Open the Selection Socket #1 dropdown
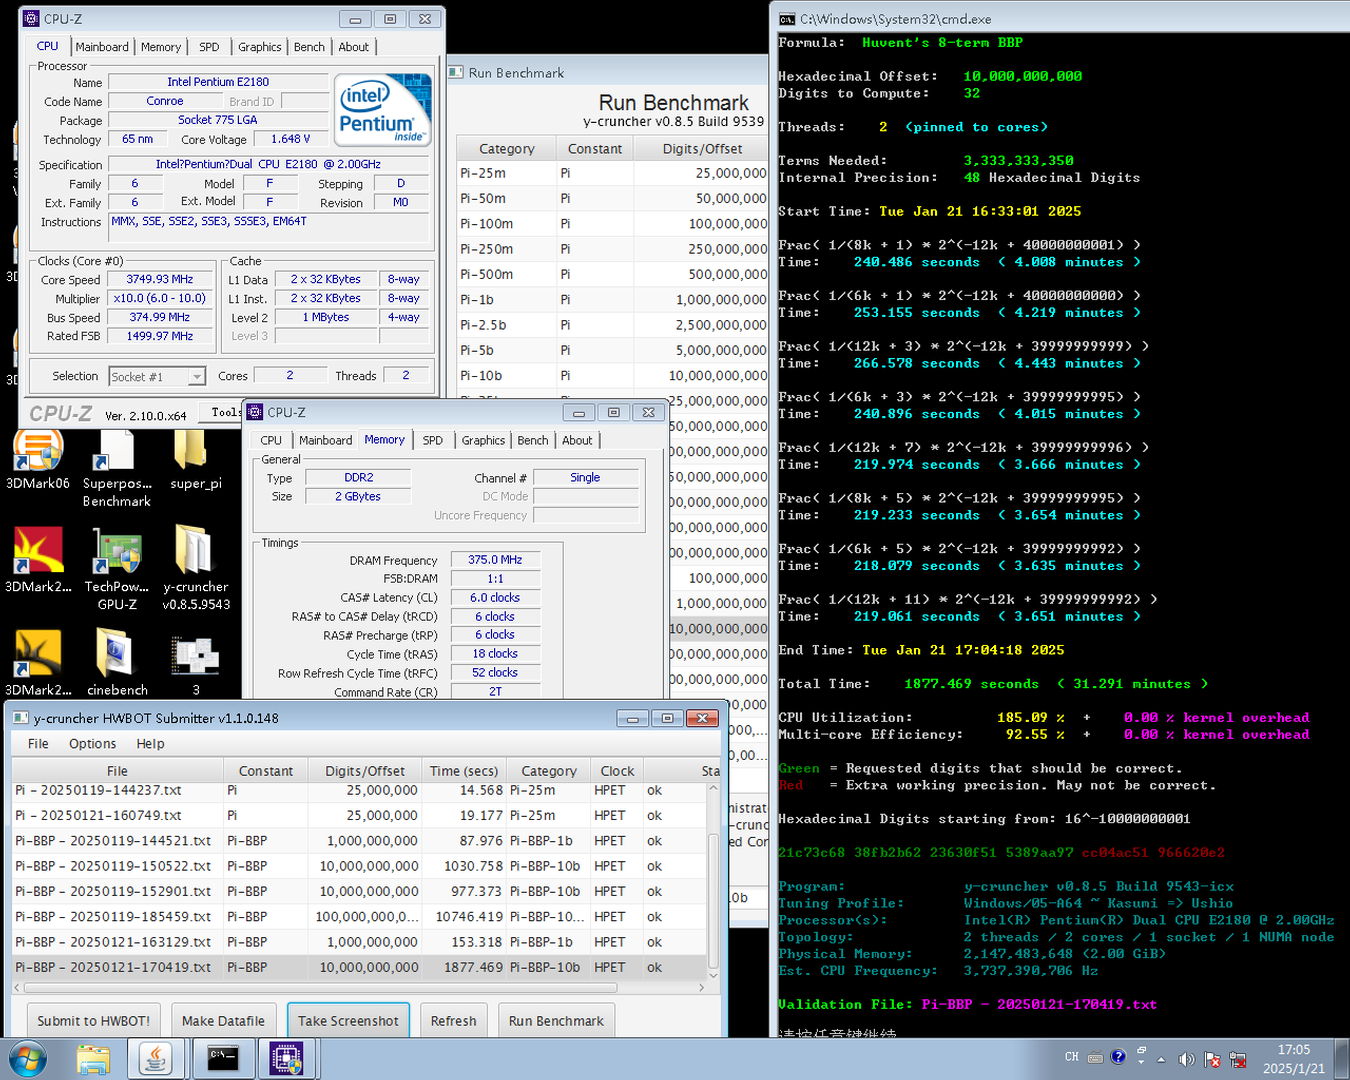The width and height of the screenshot is (1350, 1080). 156,376
